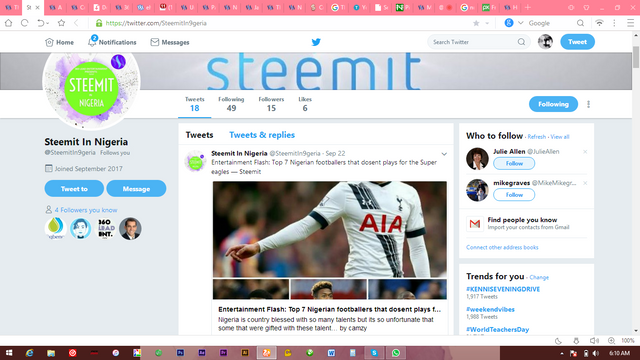Open profile more options three dots

(x=588, y=104)
